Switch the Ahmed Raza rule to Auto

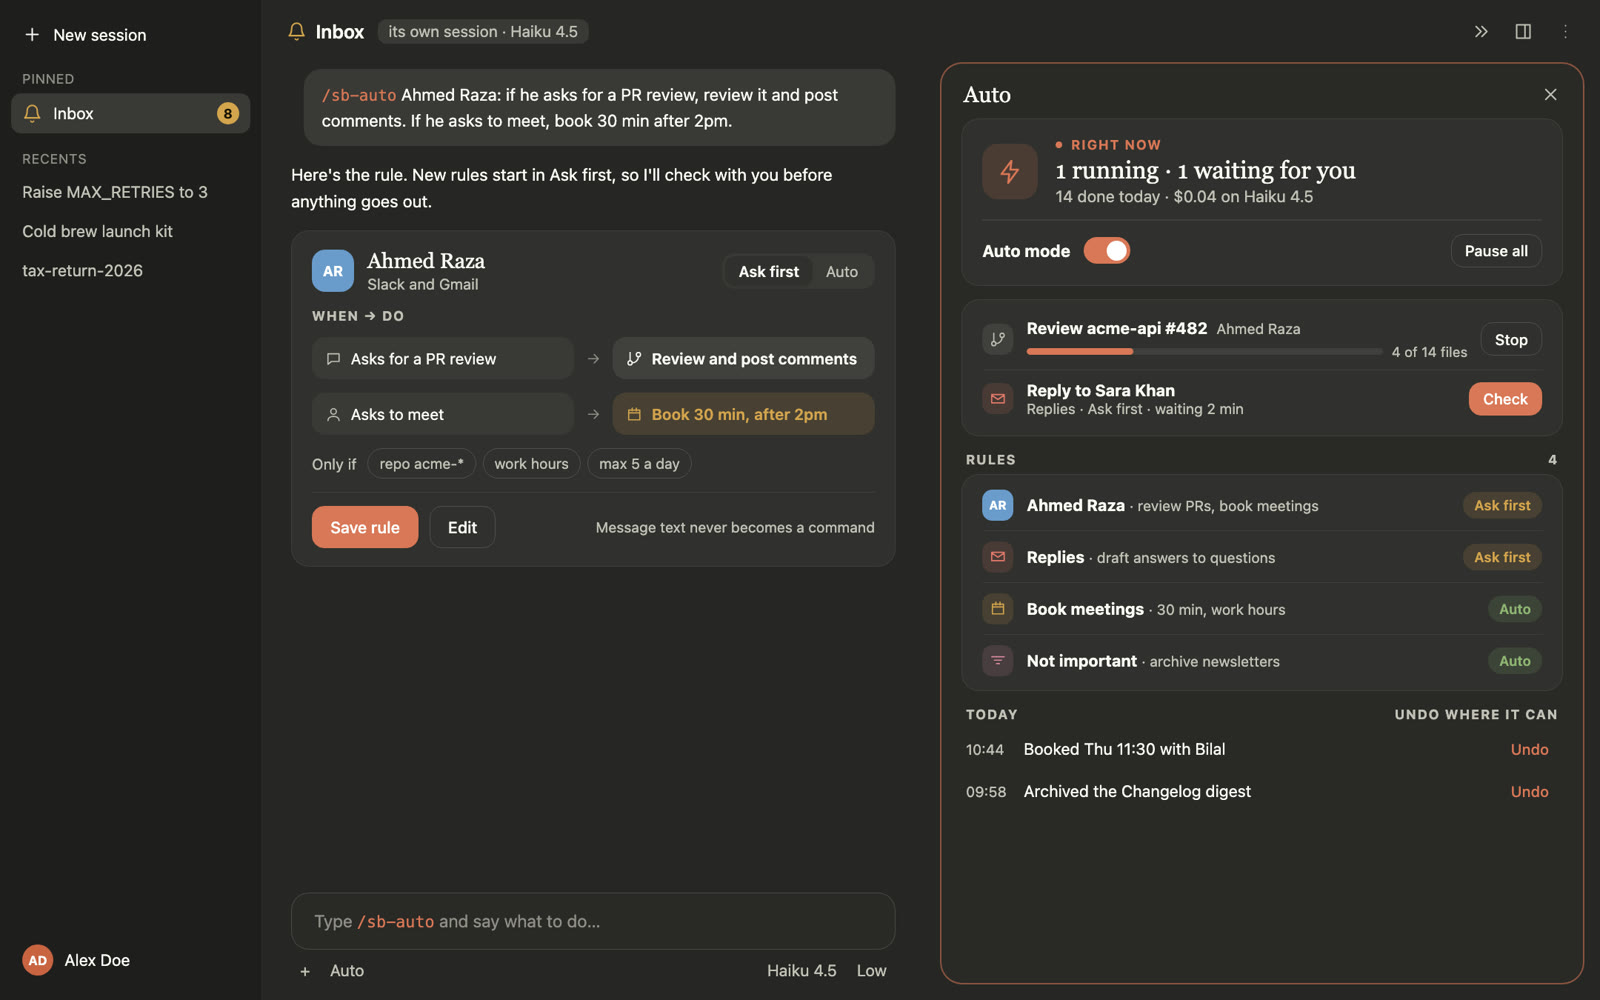(x=842, y=272)
